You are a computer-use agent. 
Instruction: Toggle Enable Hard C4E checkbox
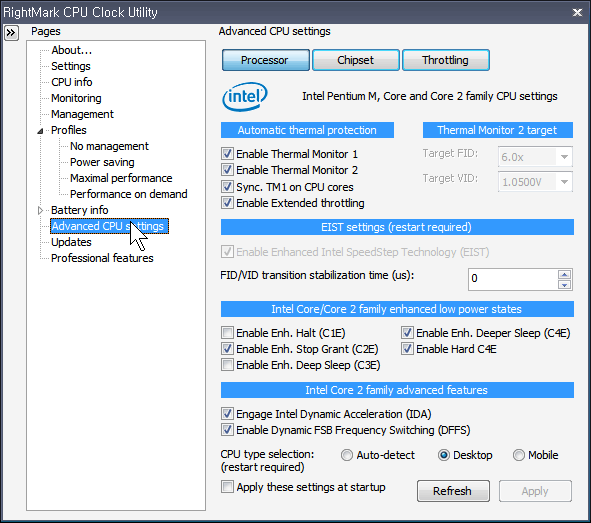[407, 349]
